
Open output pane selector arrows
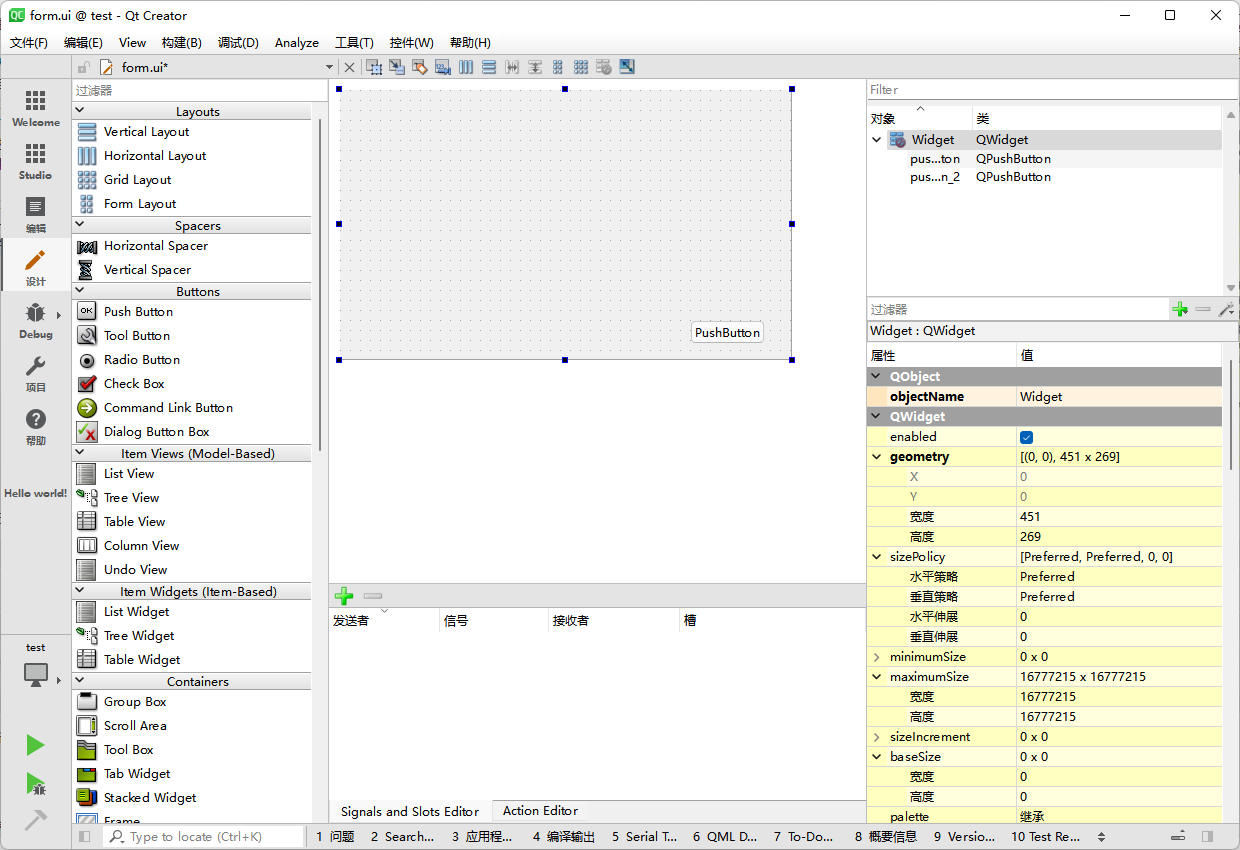pyautogui.click(x=1101, y=837)
